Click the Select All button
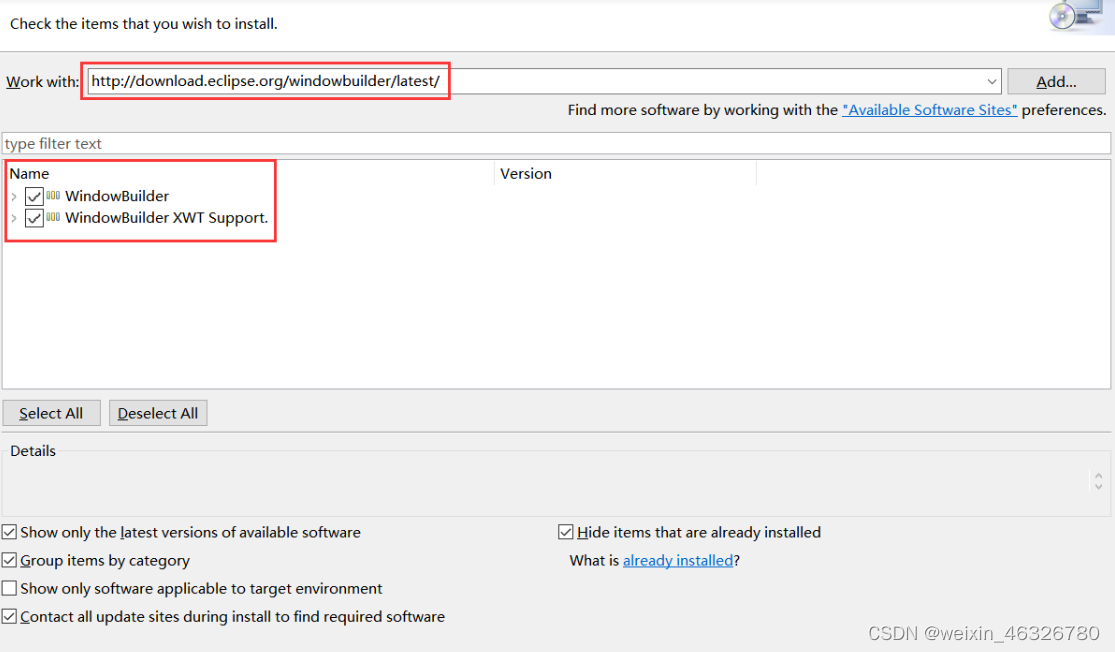 pos(51,412)
